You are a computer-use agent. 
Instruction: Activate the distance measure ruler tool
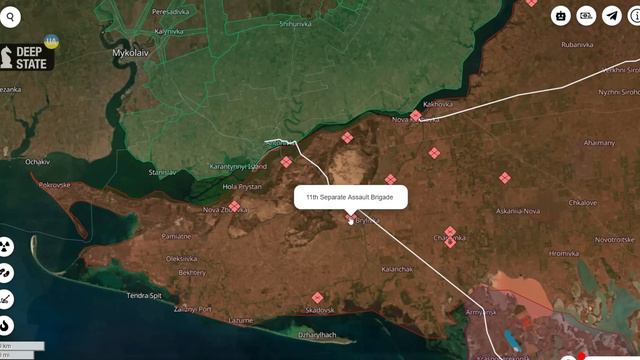click(6, 300)
